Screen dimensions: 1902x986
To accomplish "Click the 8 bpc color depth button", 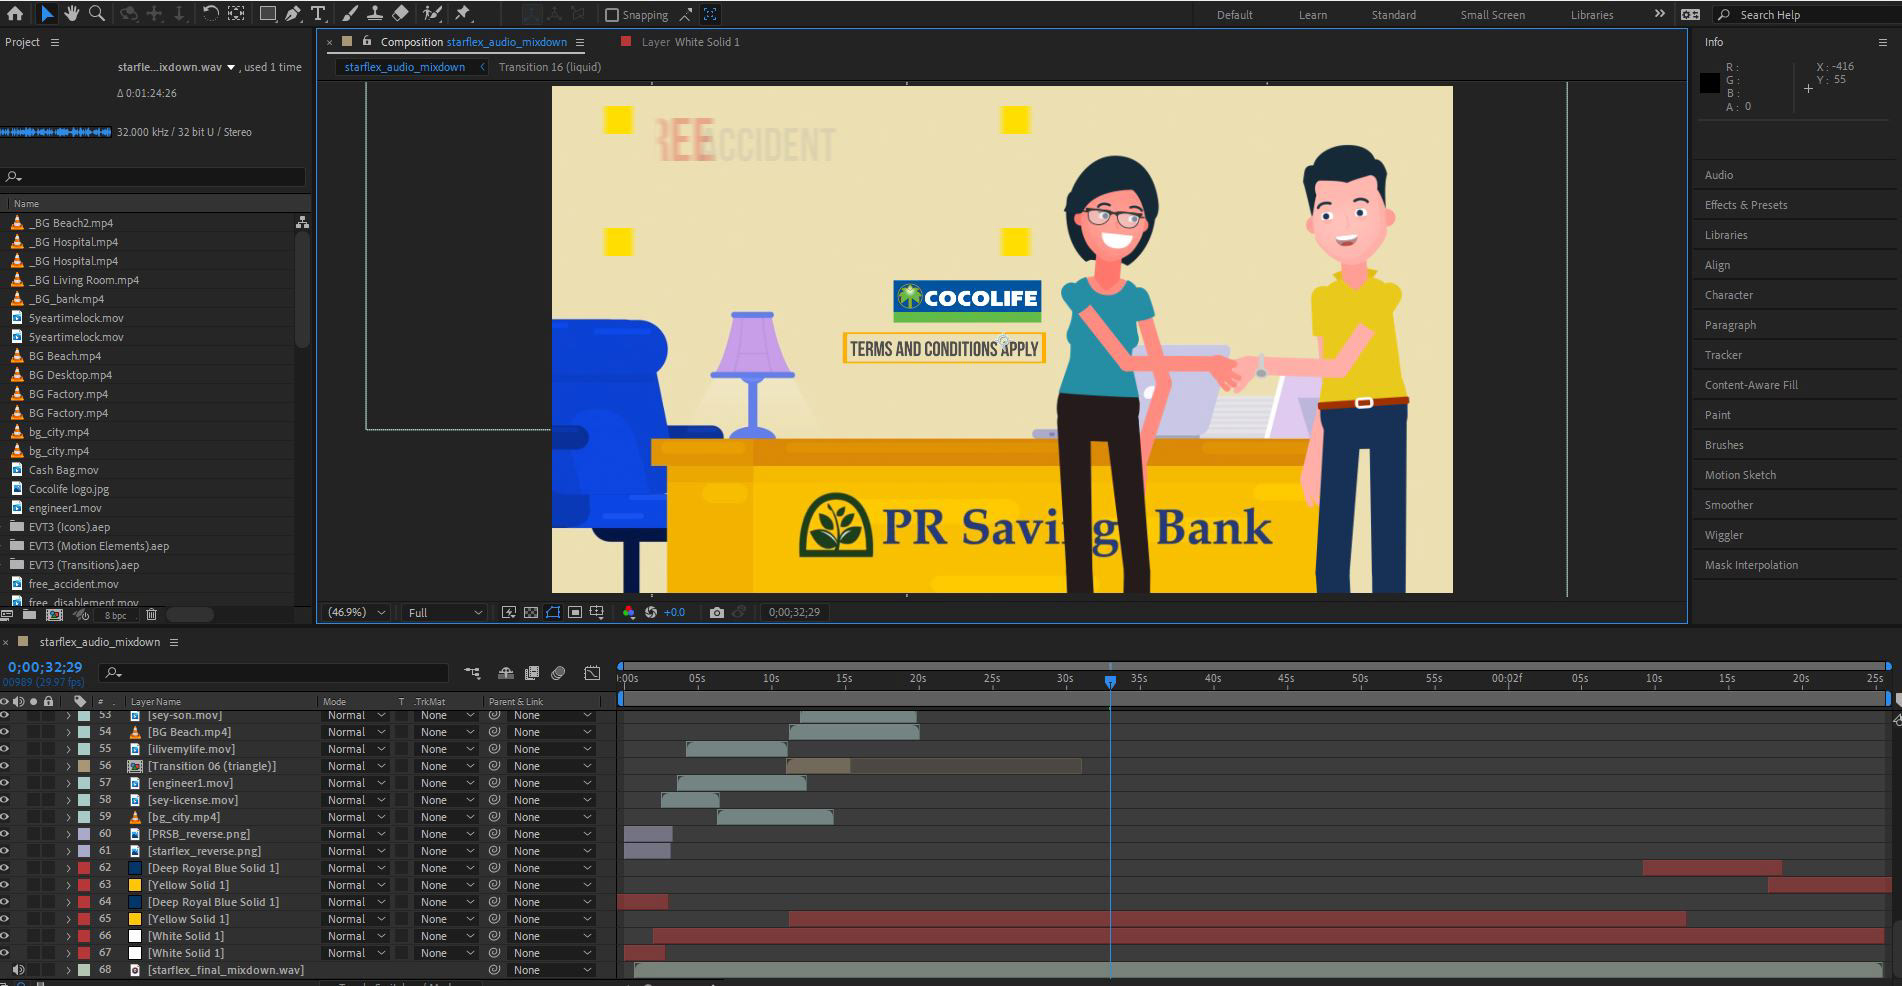I will [116, 615].
